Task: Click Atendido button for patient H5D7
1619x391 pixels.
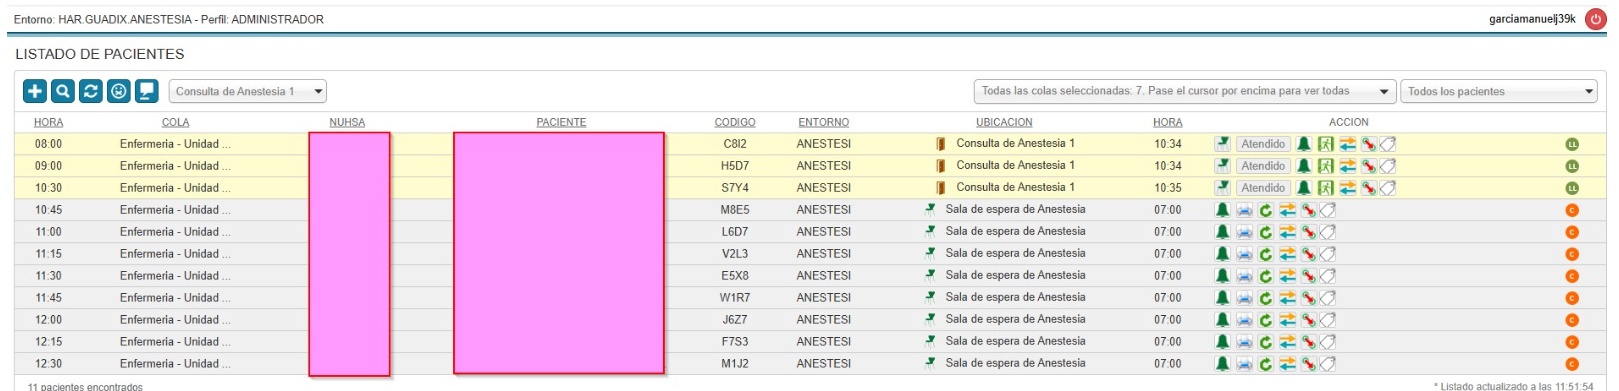Action: tap(1263, 166)
